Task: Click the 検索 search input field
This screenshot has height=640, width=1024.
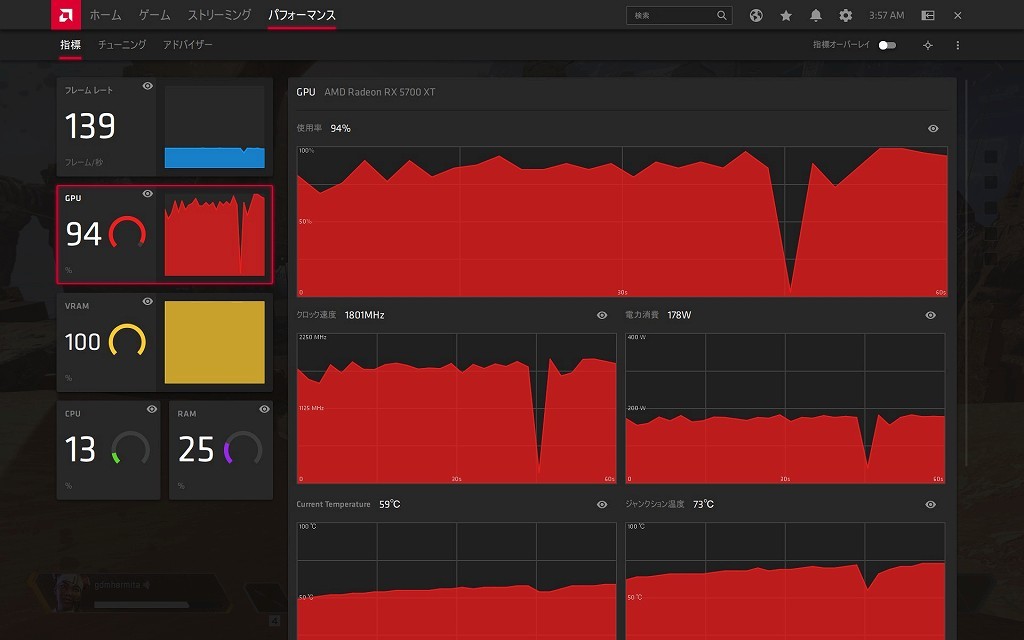Action: pos(670,16)
